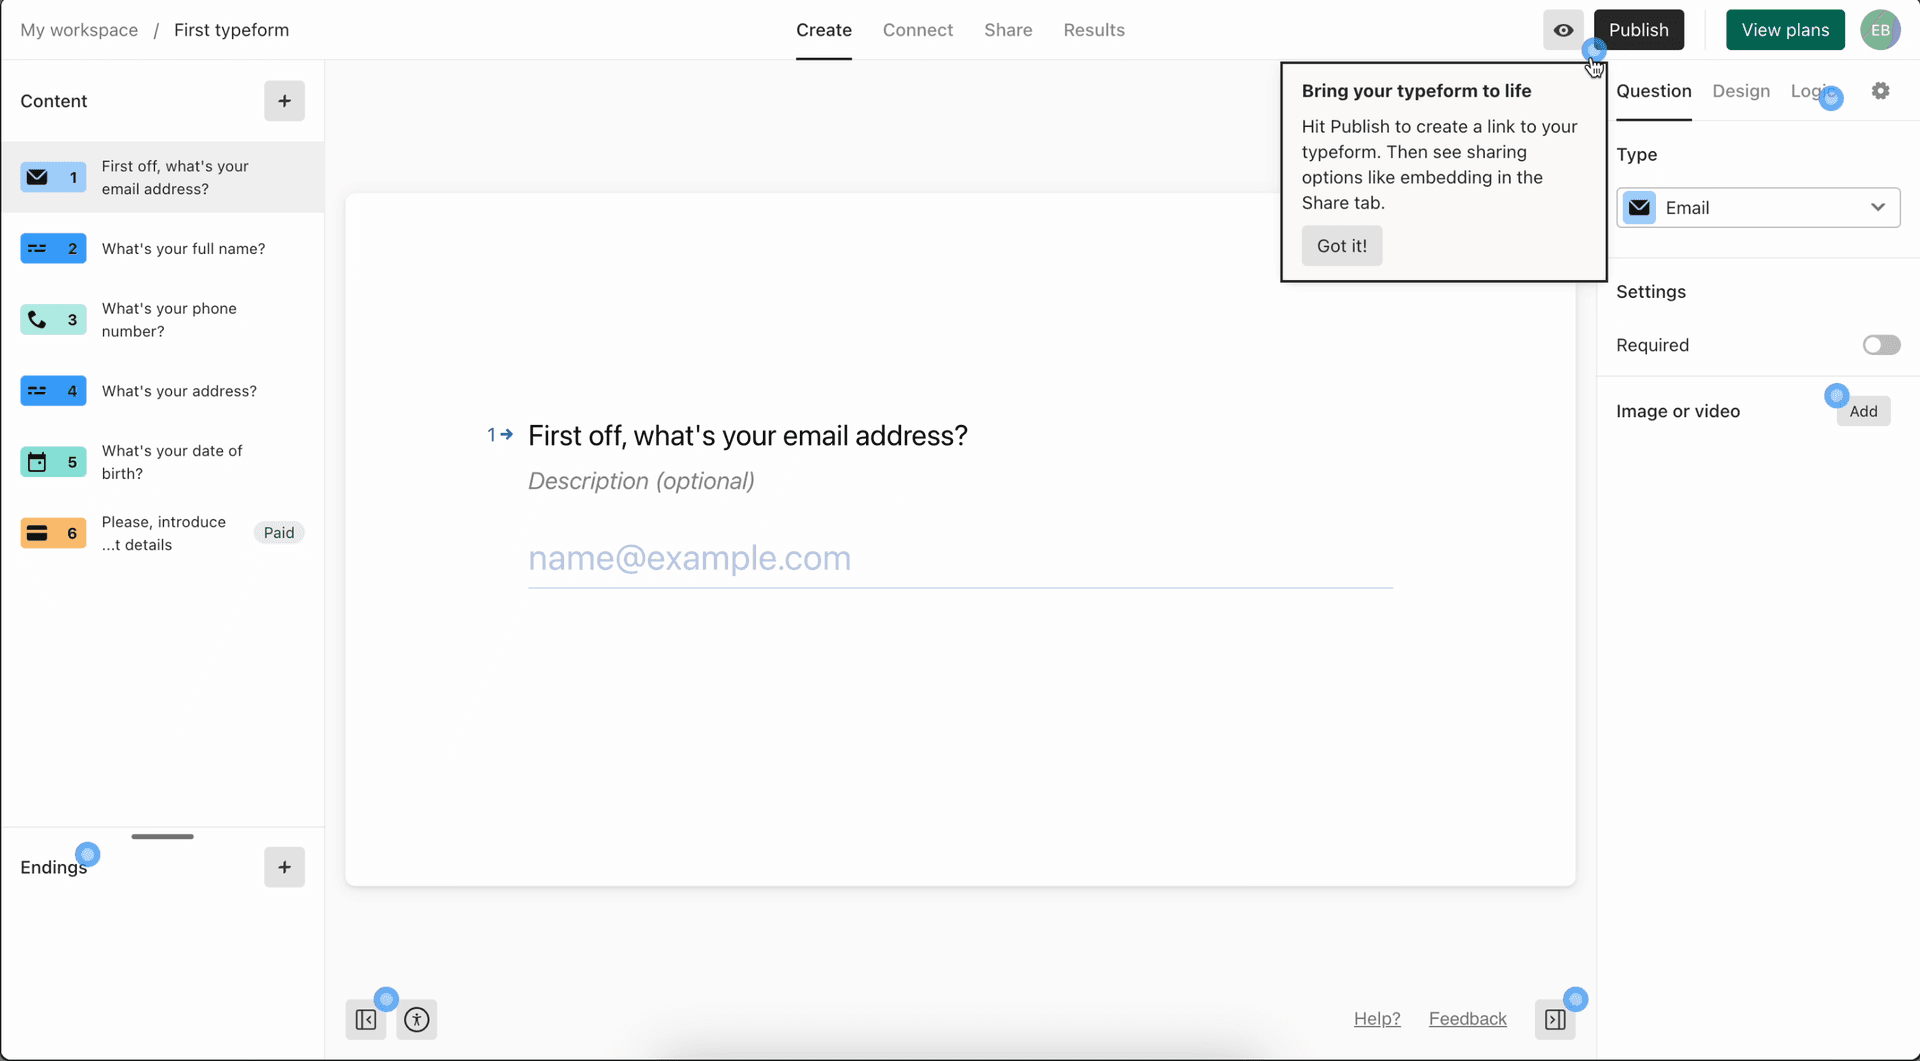The width and height of the screenshot is (1920, 1061).
Task: Open the Feedback link
Action: pyautogui.click(x=1467, y=1019)
